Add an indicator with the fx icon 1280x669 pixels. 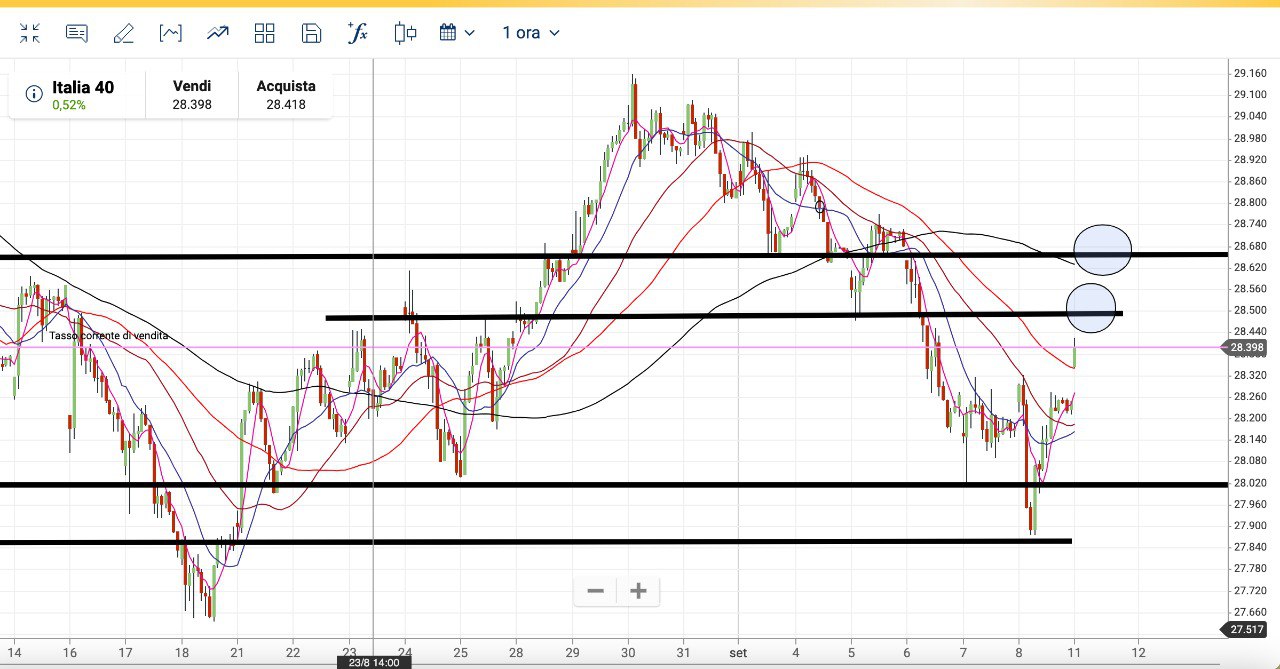(x=357, y=33)
